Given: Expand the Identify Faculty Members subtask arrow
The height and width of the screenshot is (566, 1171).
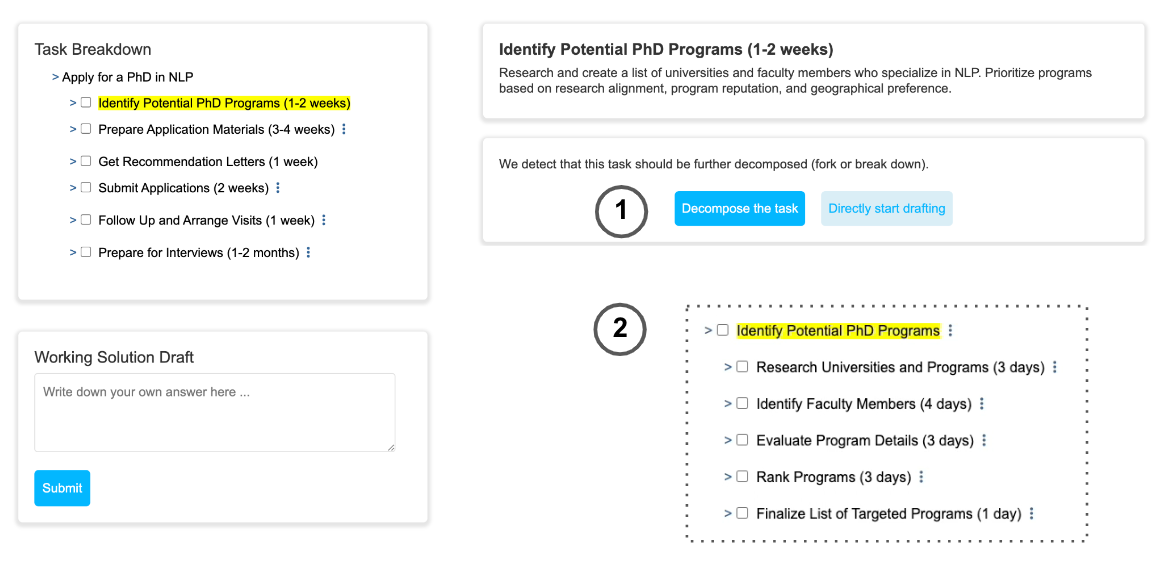Looking at the screenshot, I should pyautogui.click(x=727, y=404).
